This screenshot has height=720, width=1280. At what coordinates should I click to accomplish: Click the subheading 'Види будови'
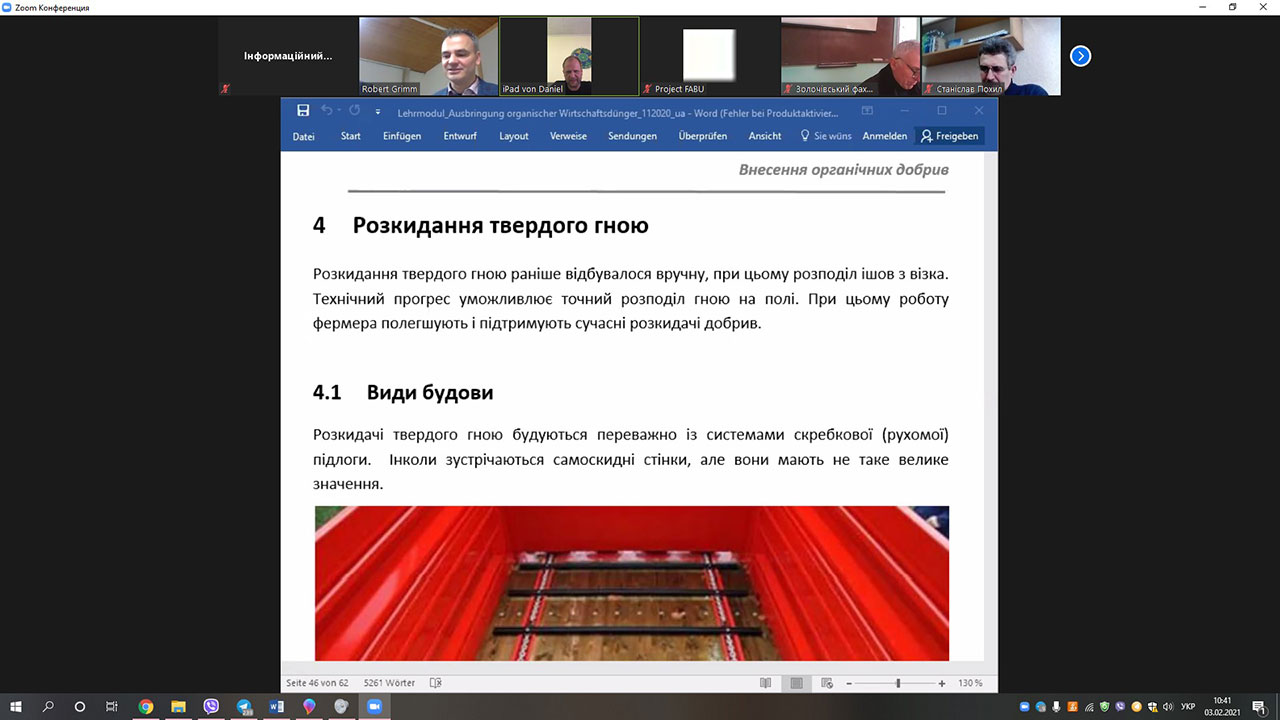click(x=430, y=393)
